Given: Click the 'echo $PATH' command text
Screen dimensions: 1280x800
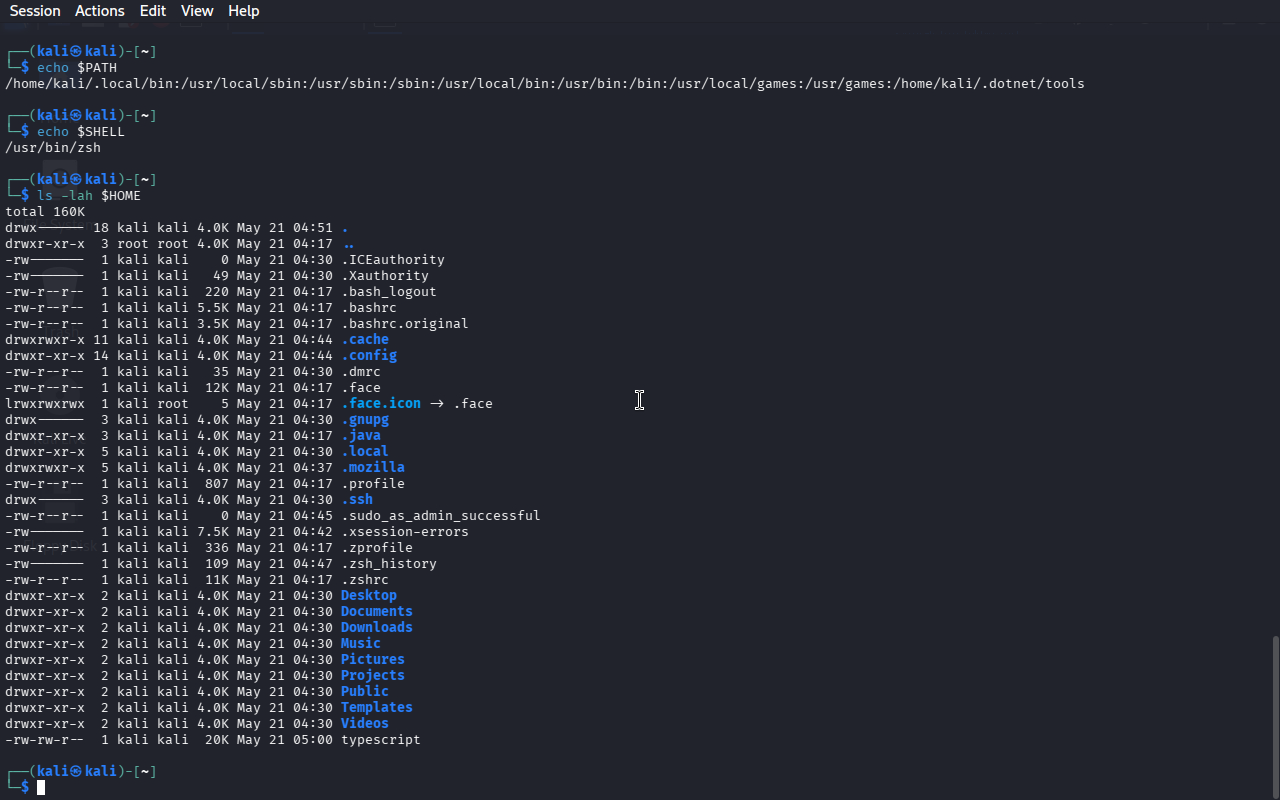Looking at the screenshot, I should [77, 68].
